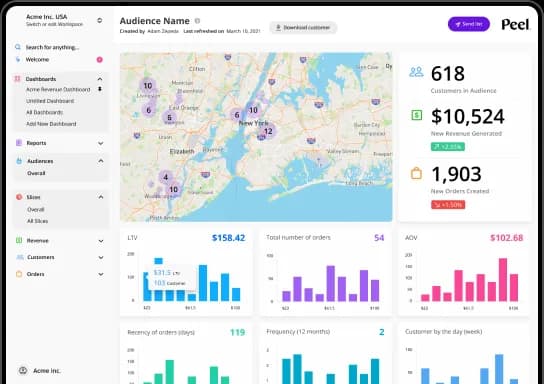
Task: Click the Send list button
Action: coord(469,24)
